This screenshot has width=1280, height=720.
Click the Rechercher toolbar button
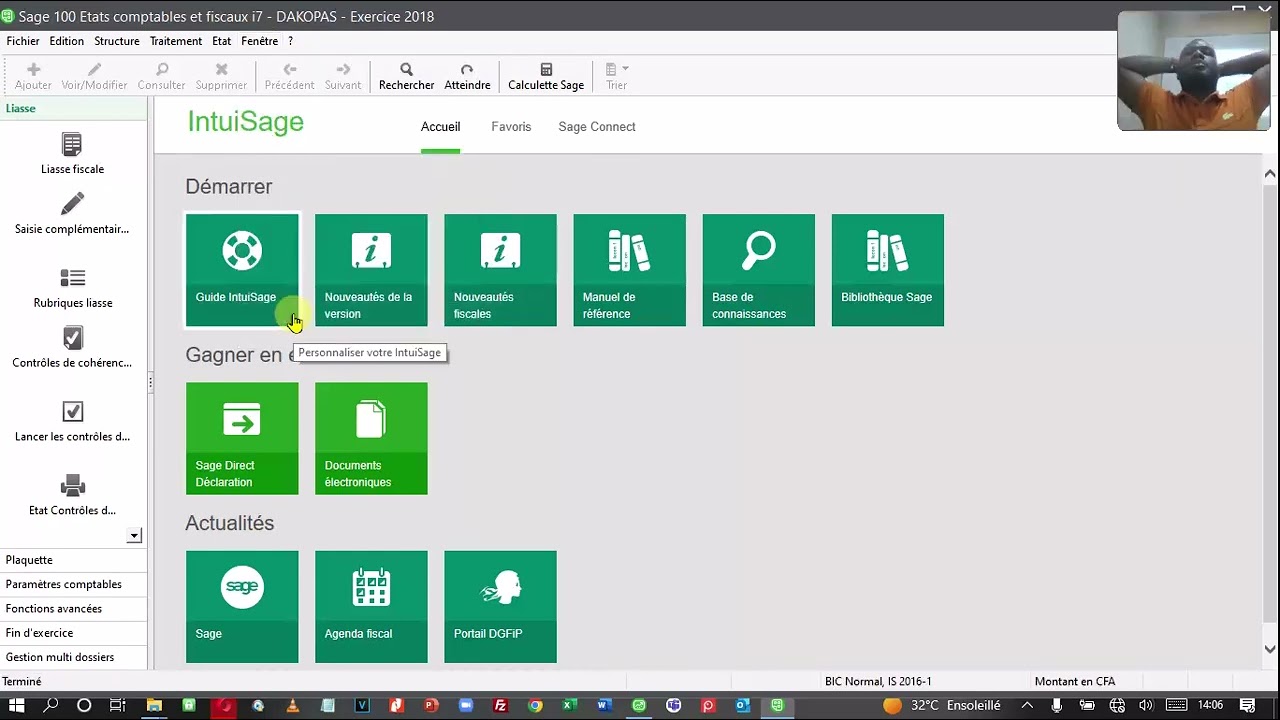pos(406,77)
